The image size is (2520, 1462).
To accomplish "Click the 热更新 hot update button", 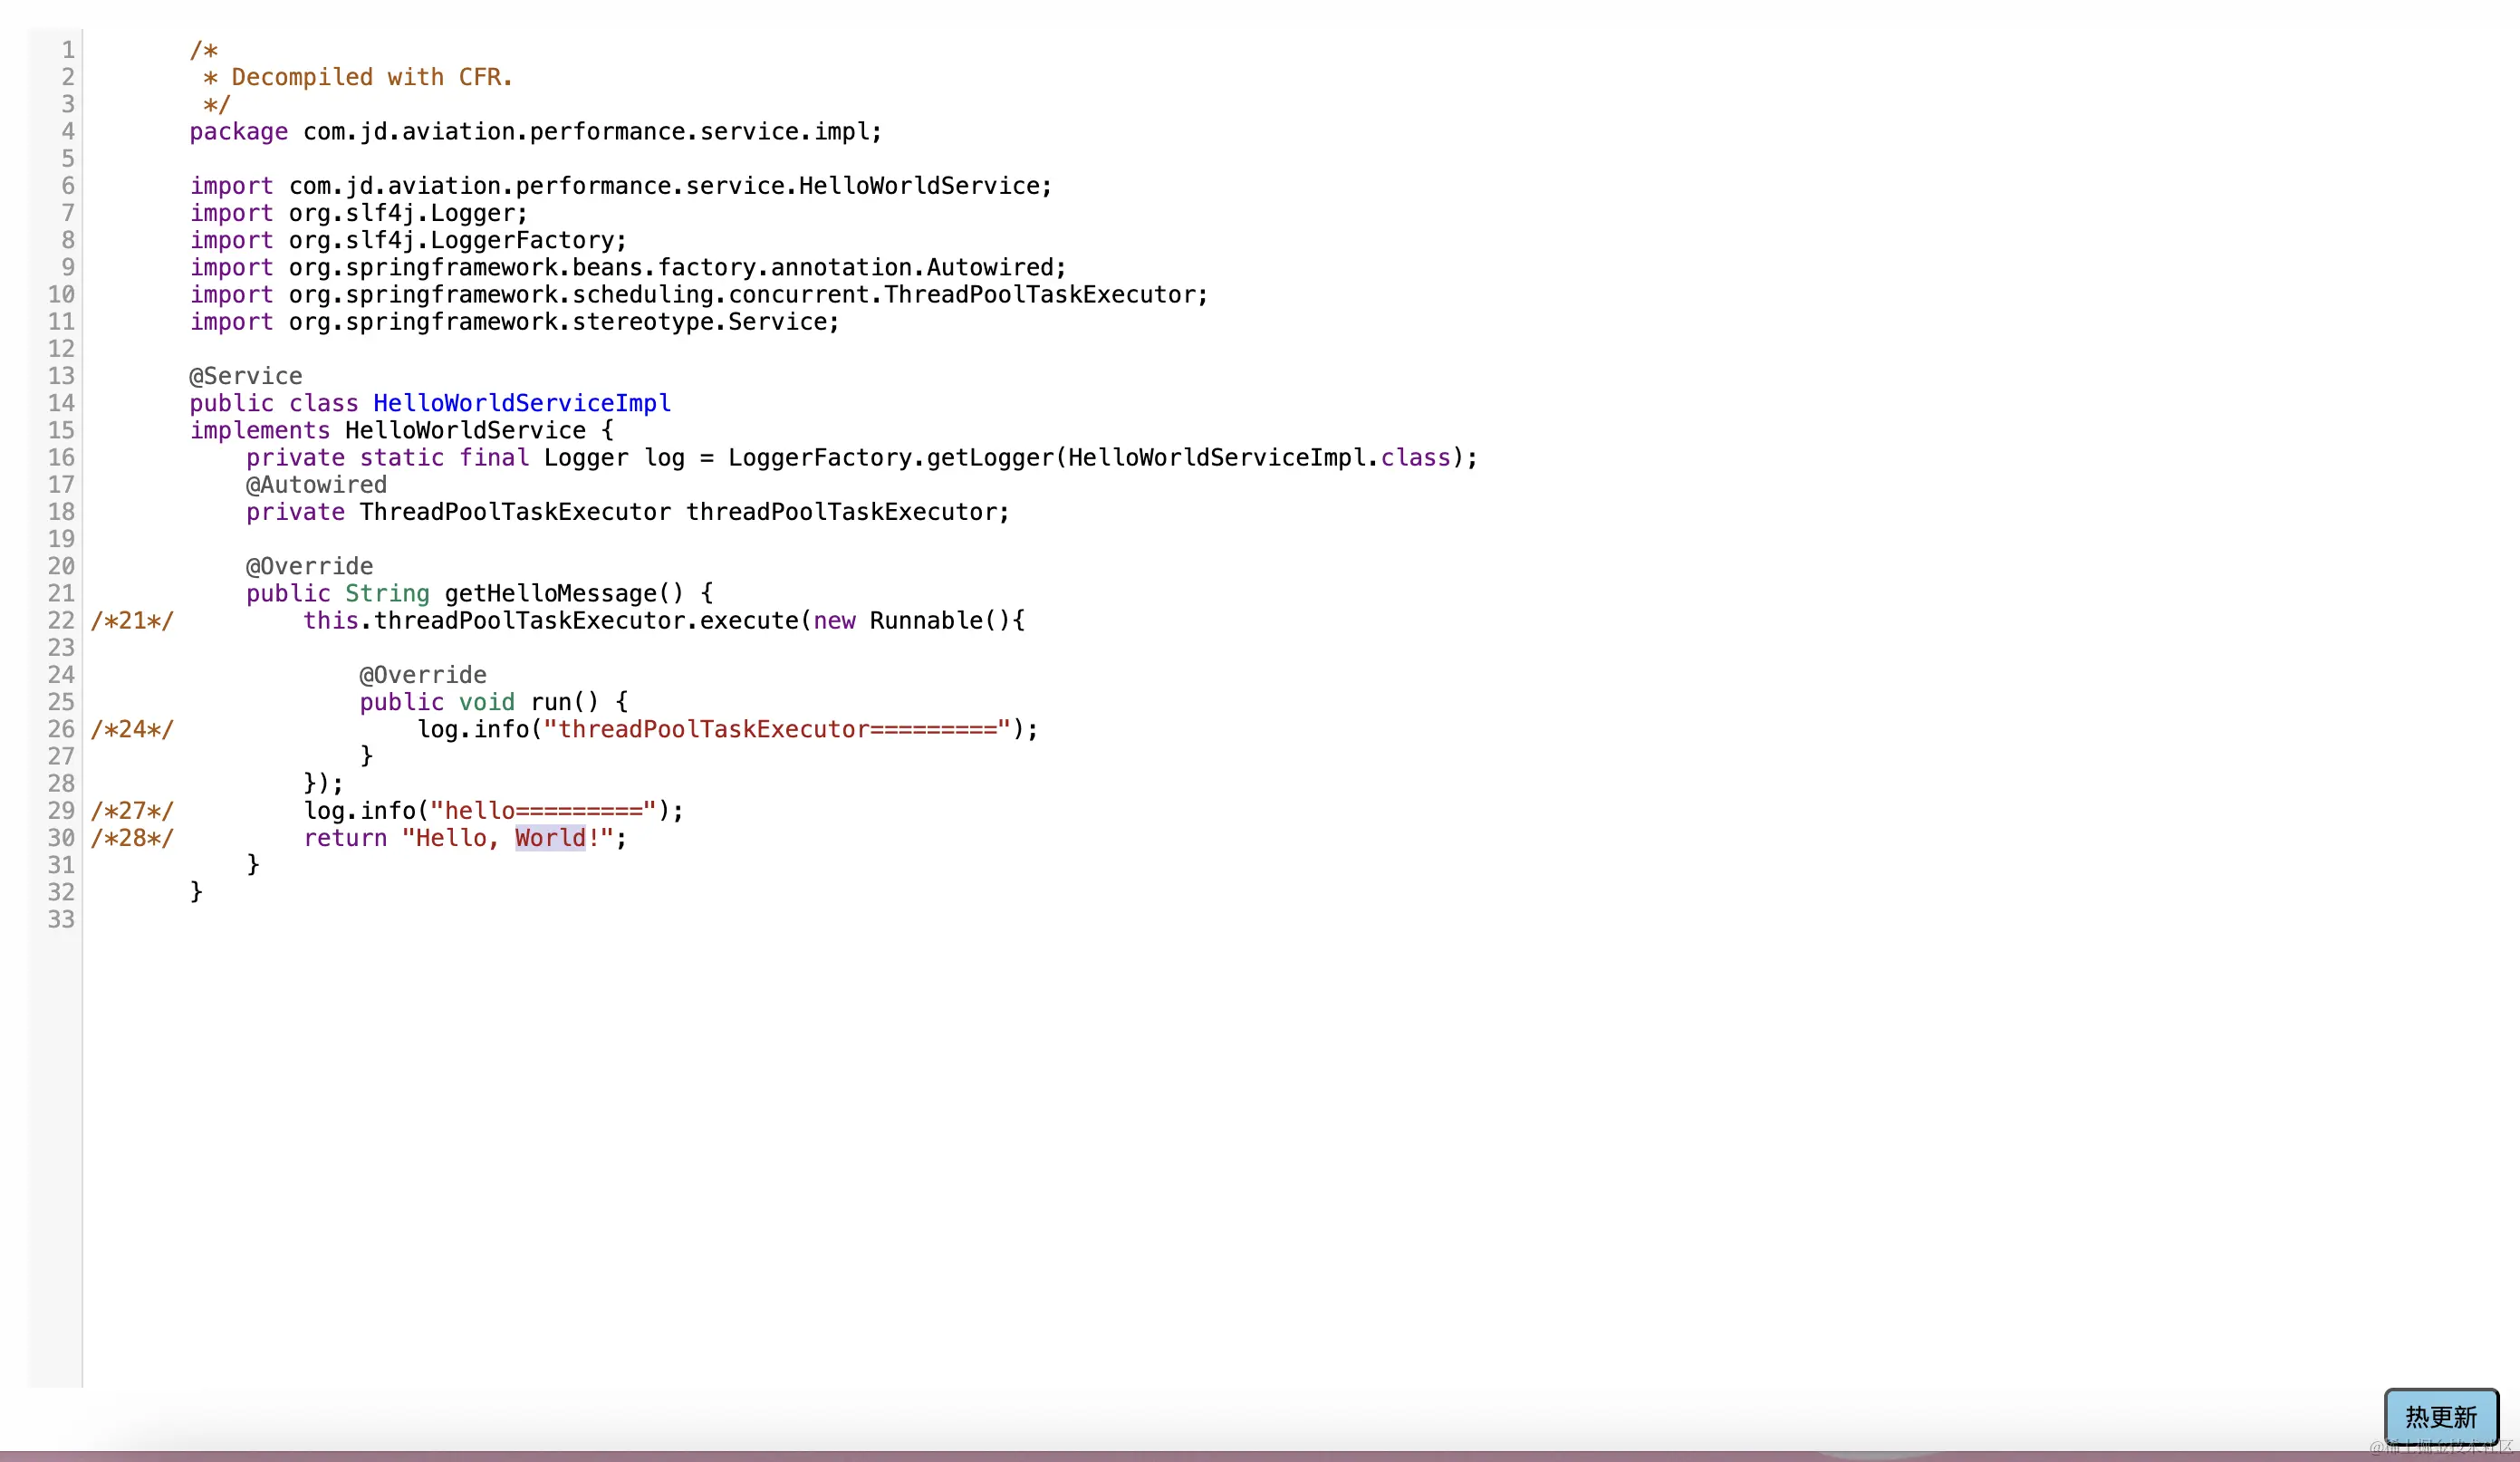I will click(2440, 1416).
